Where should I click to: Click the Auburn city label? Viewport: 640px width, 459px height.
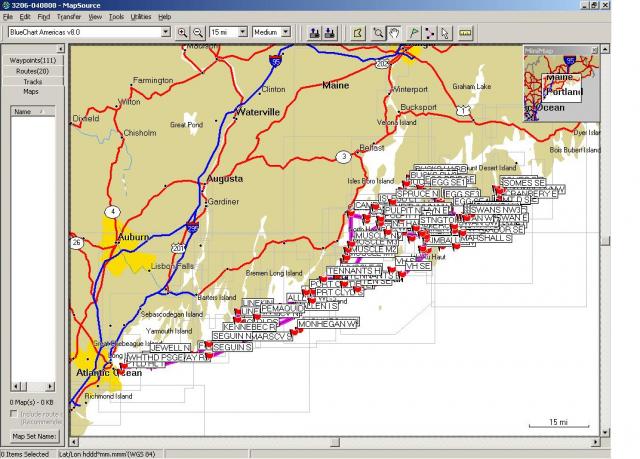pos(133,237)
